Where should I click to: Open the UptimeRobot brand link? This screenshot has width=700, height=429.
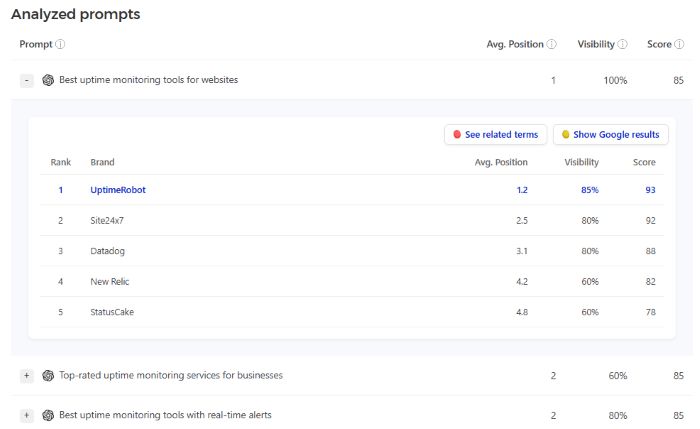coord(118,190)
